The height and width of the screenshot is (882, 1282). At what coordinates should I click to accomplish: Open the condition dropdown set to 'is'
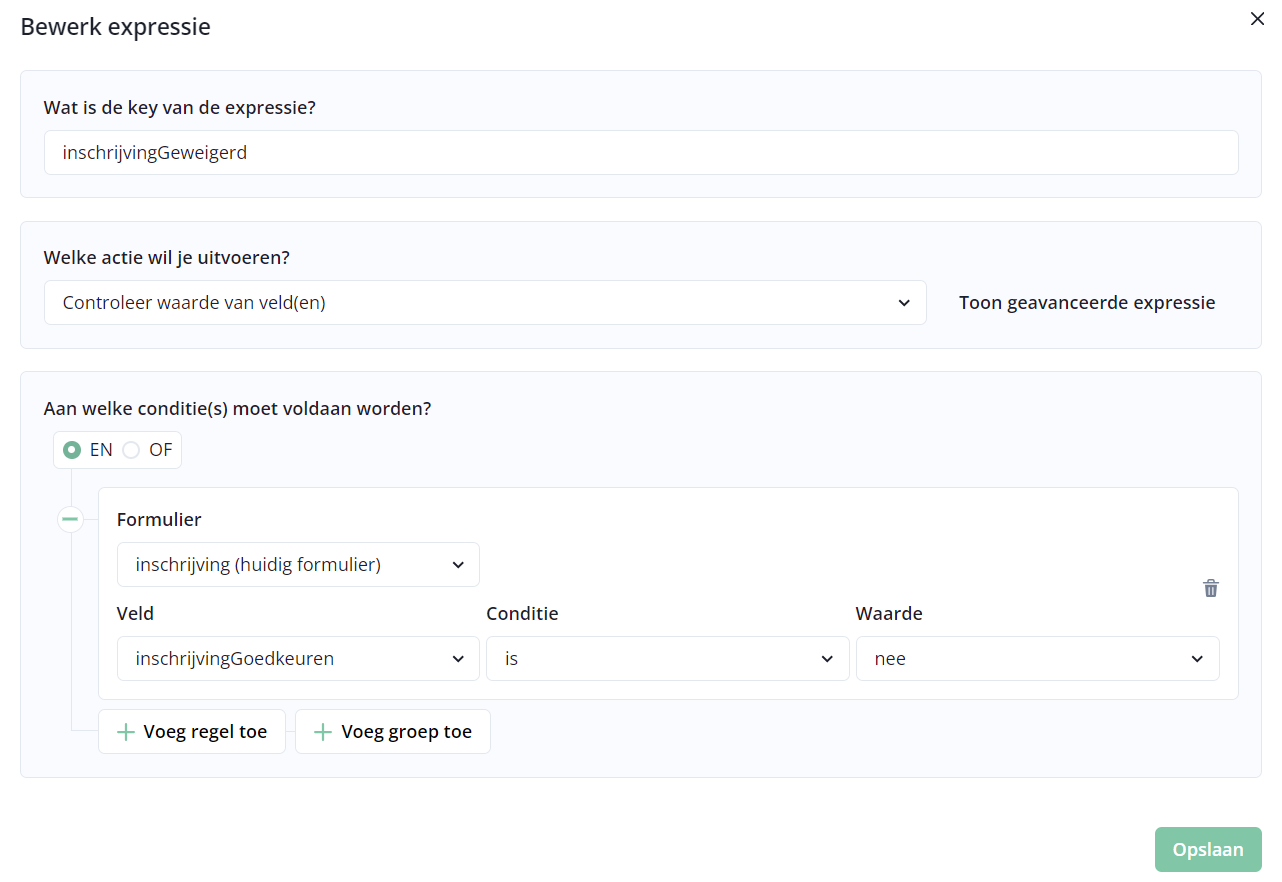(x=666, y=659)
